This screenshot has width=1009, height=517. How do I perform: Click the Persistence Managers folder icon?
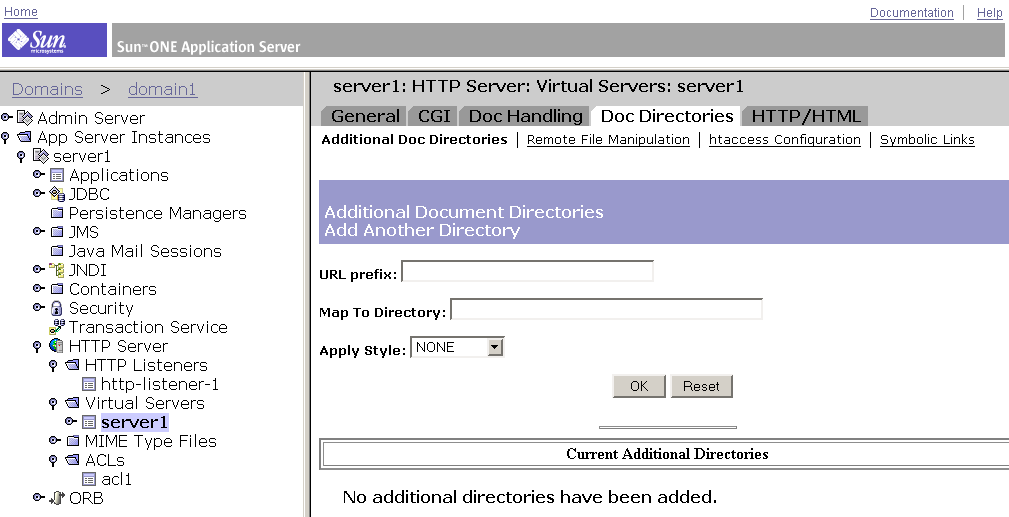click(57, 213)
